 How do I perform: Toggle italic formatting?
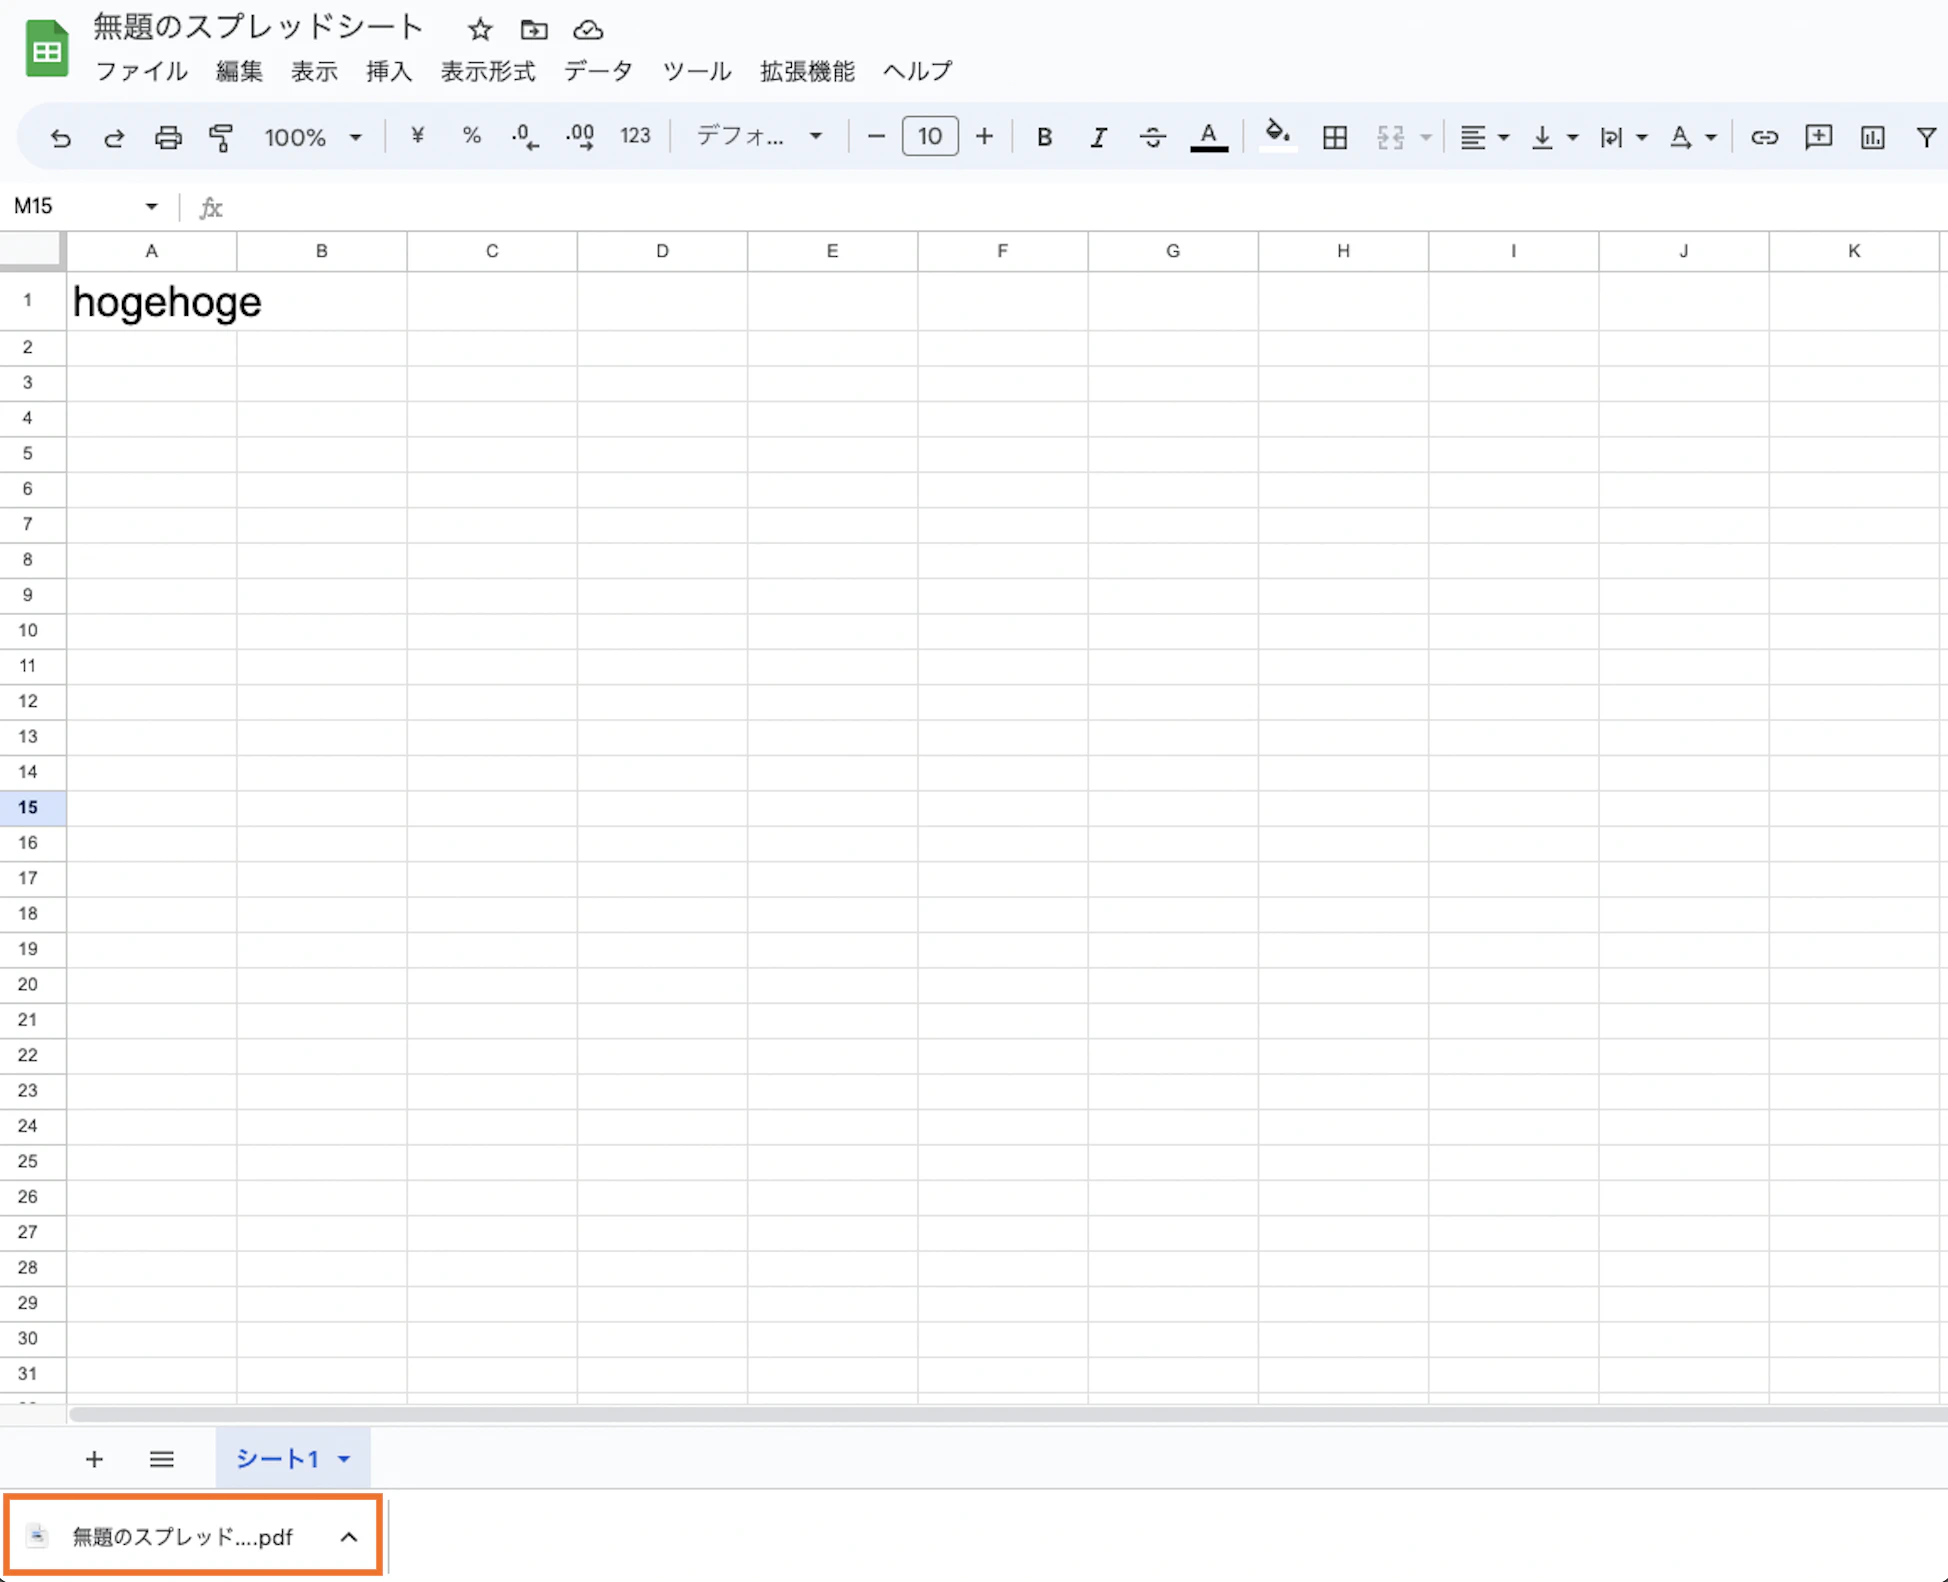coord(1098,137)
